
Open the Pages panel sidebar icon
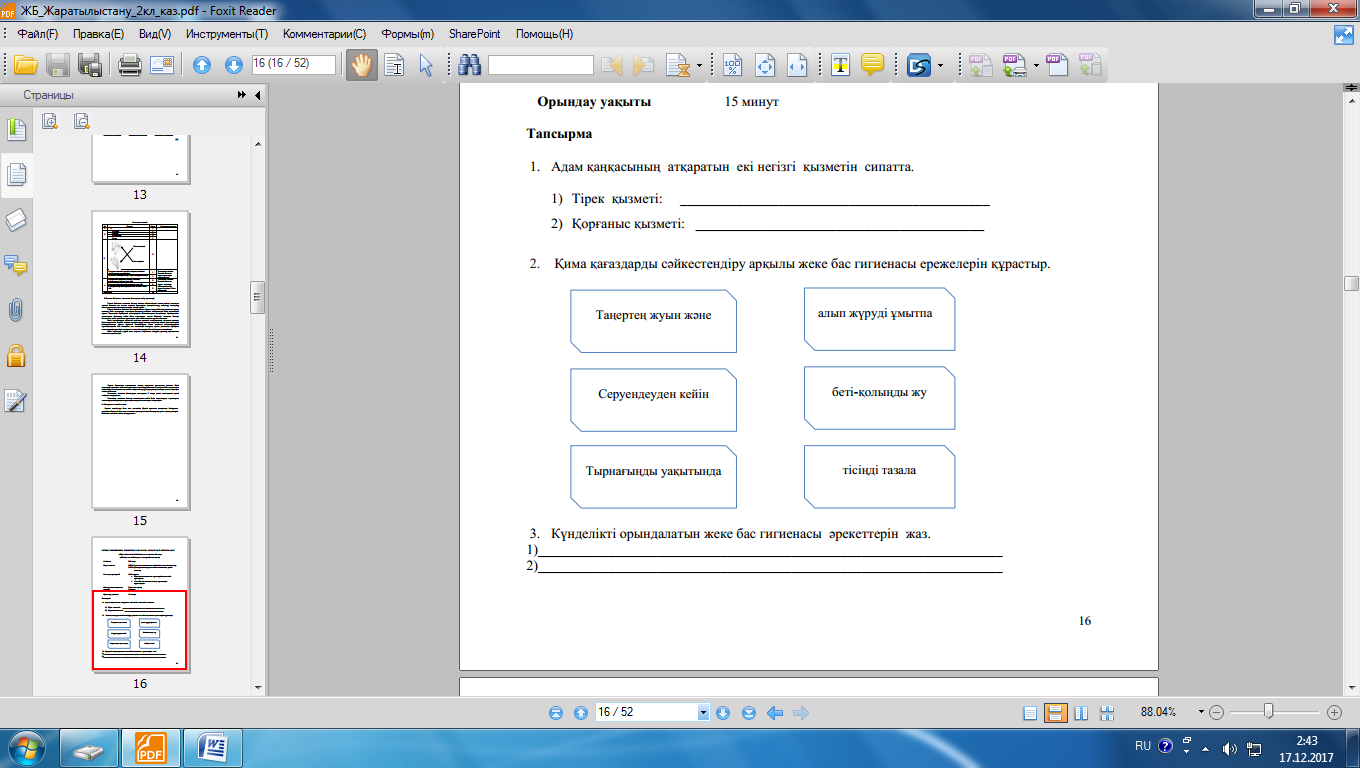click(x=16, y=175)
